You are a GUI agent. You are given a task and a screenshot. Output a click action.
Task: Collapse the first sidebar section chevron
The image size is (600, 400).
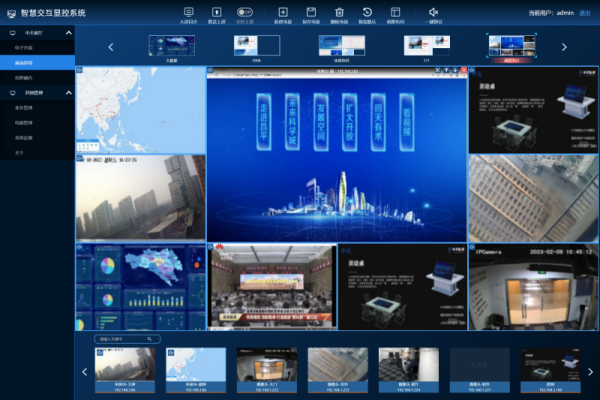[68, 33]
